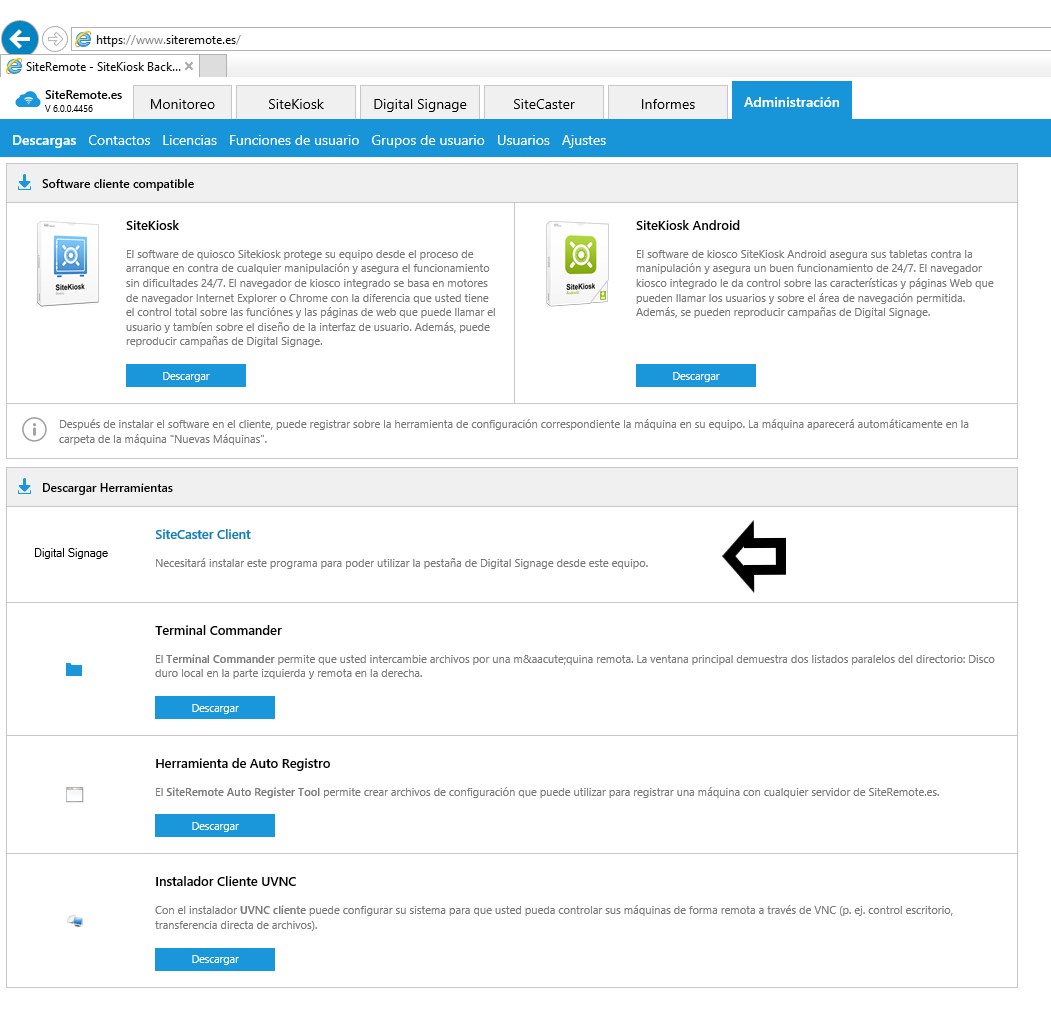Image resolution: width=1051 pixels, height=1010 pixels.
Task: Click the browser forward arrow button
Action: click(x=55, y=39)
